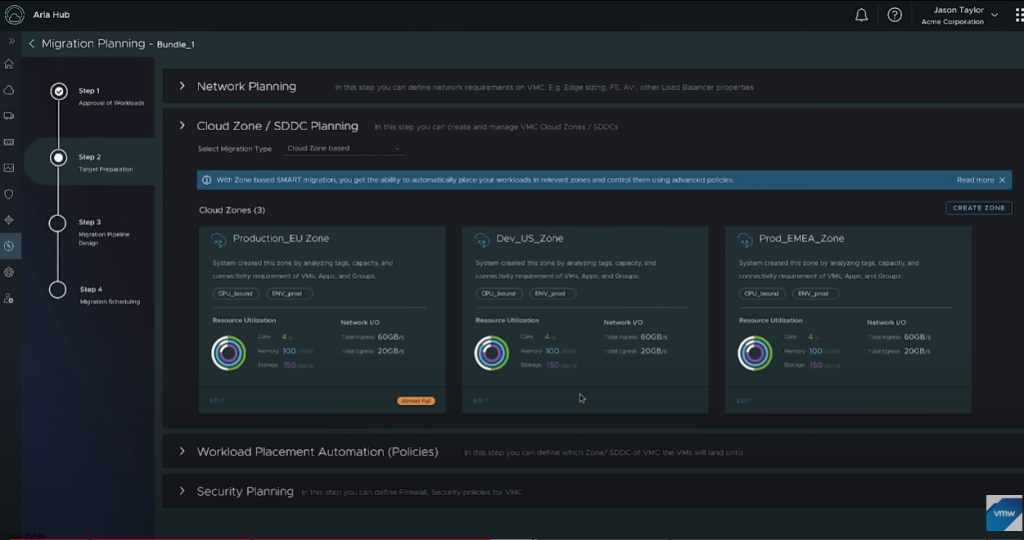Screen dimensions: 1024x540
Task: Click the info icon in the blue banner
Action: click(206, 180)
